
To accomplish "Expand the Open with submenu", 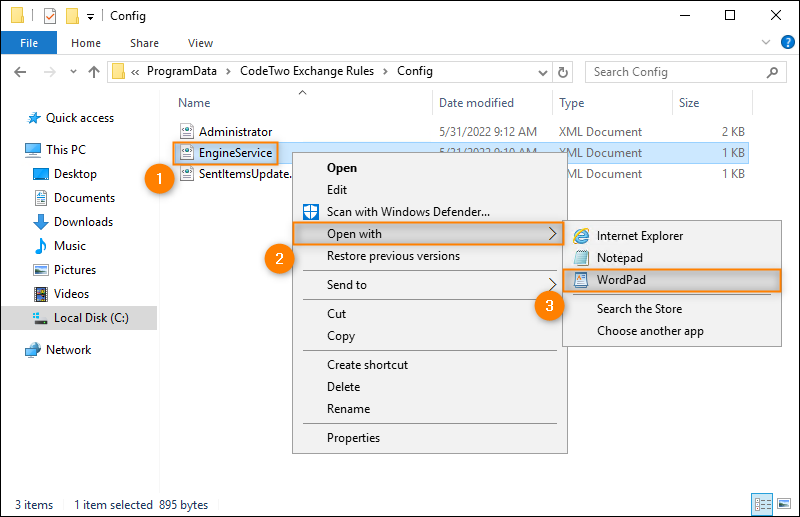I will pyautogui.click(x=429, y=234).
